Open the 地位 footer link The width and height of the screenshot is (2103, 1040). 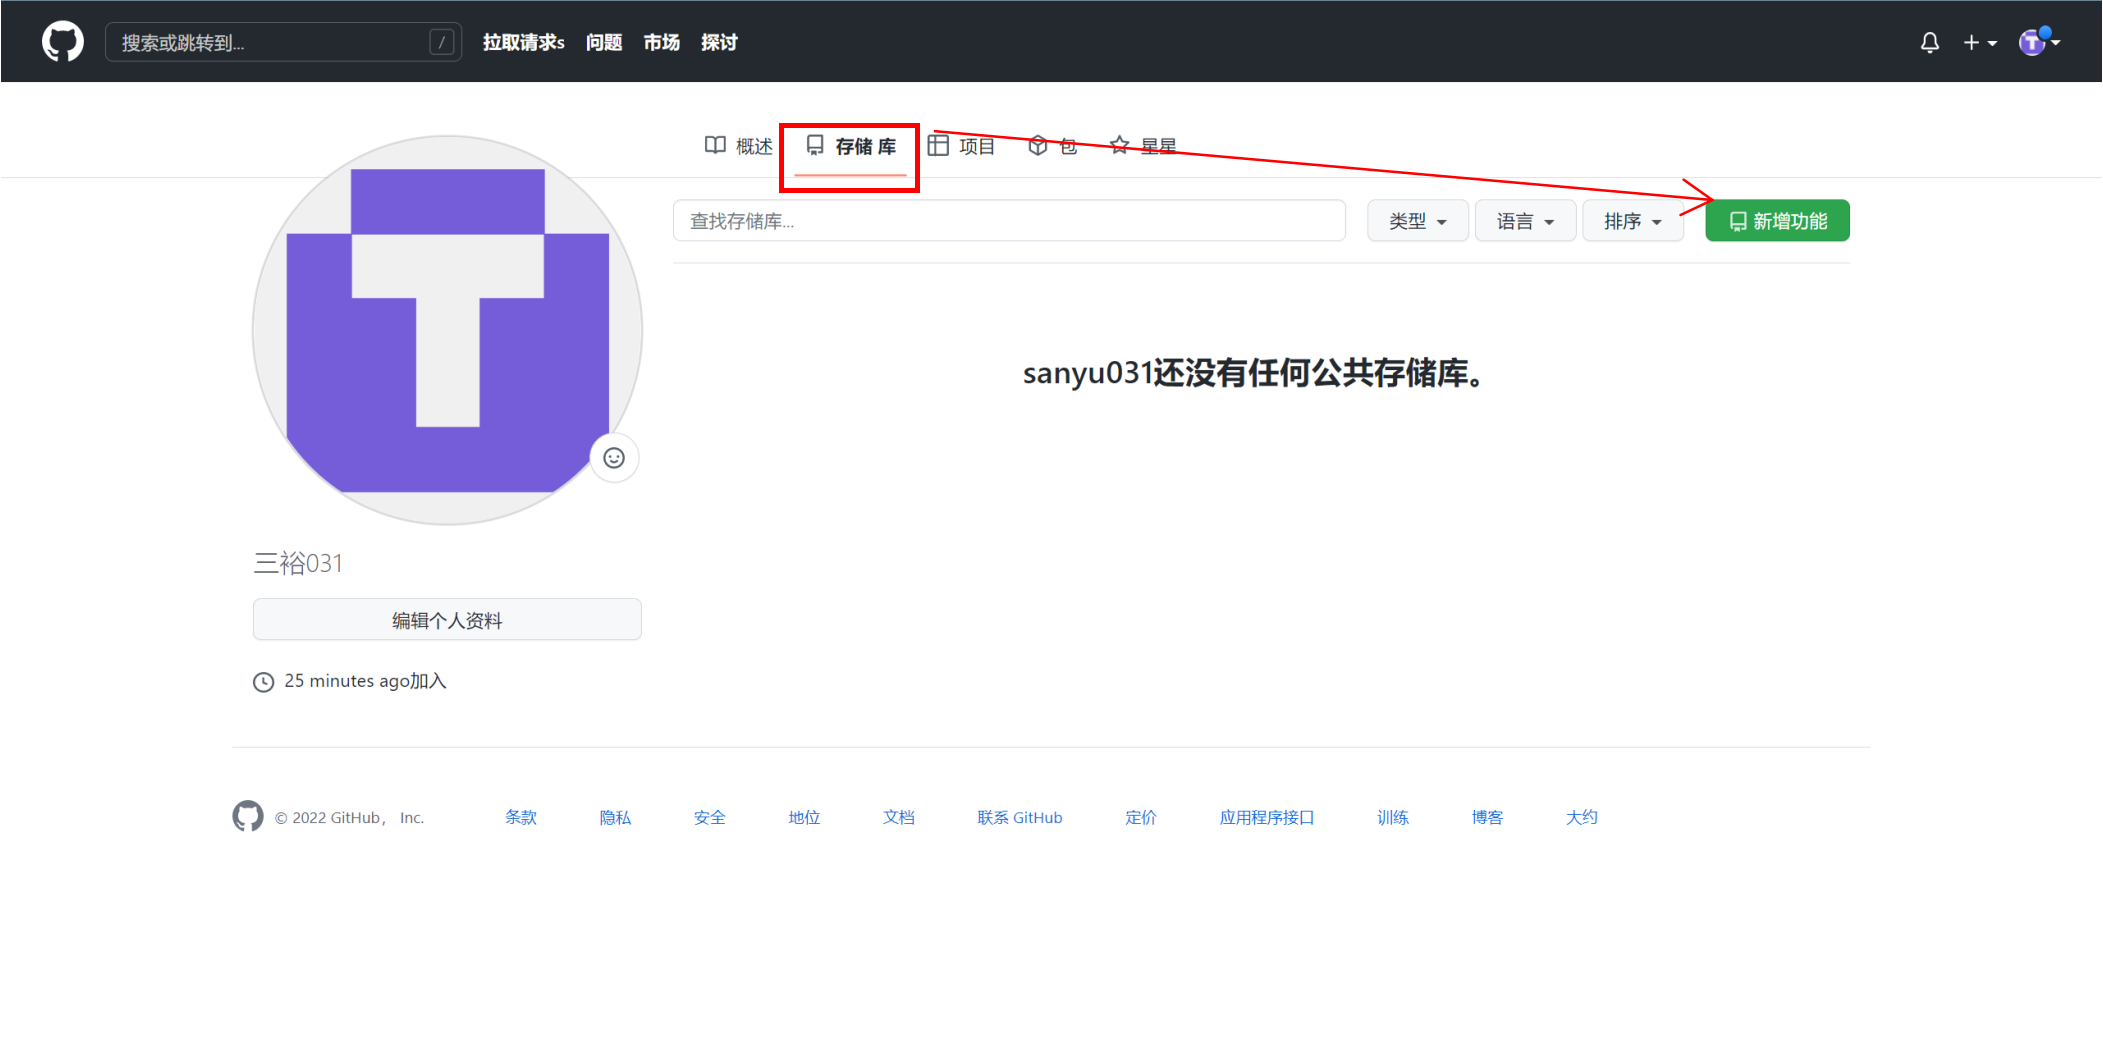(804, 817)
